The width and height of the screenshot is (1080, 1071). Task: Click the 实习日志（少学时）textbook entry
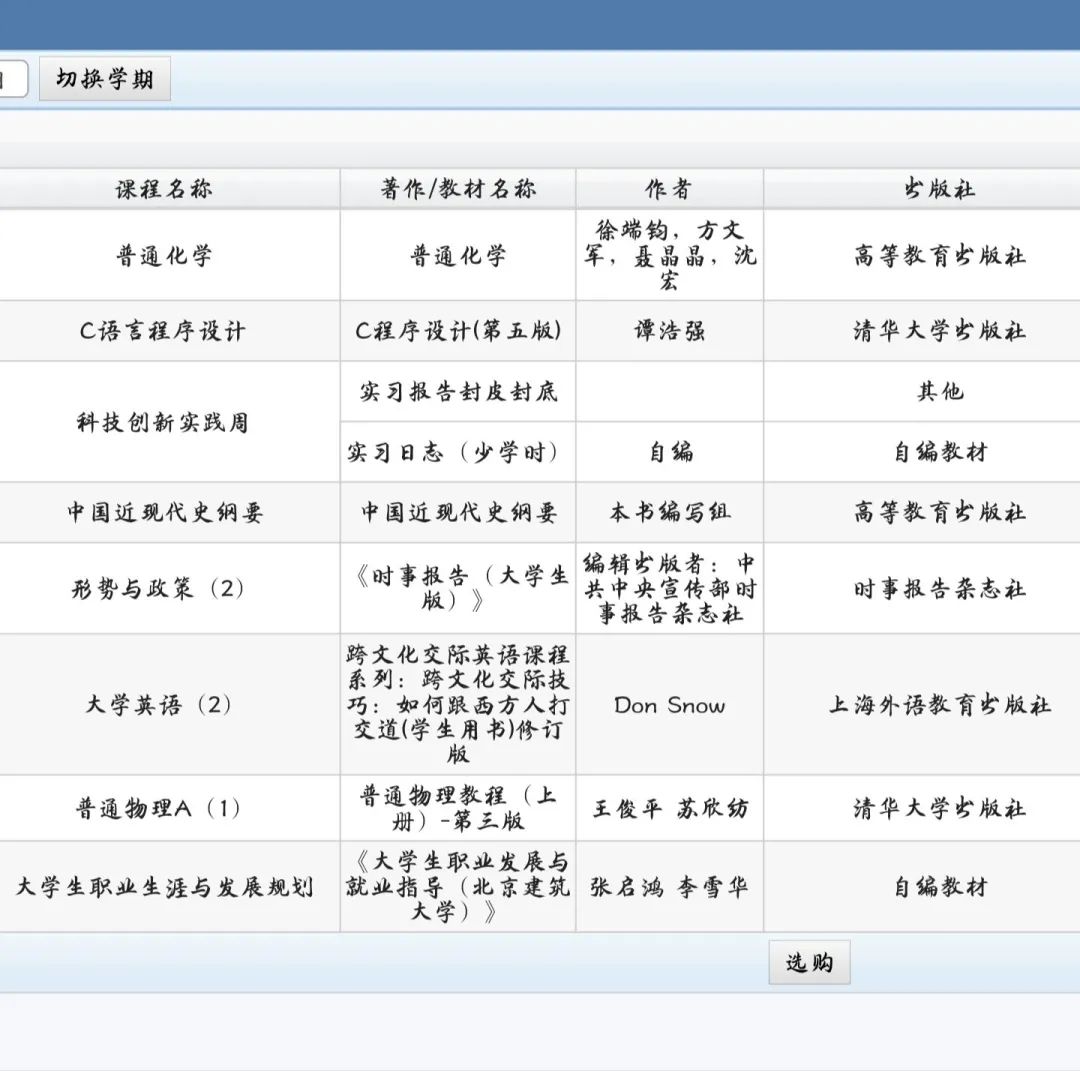click(458, 451)
